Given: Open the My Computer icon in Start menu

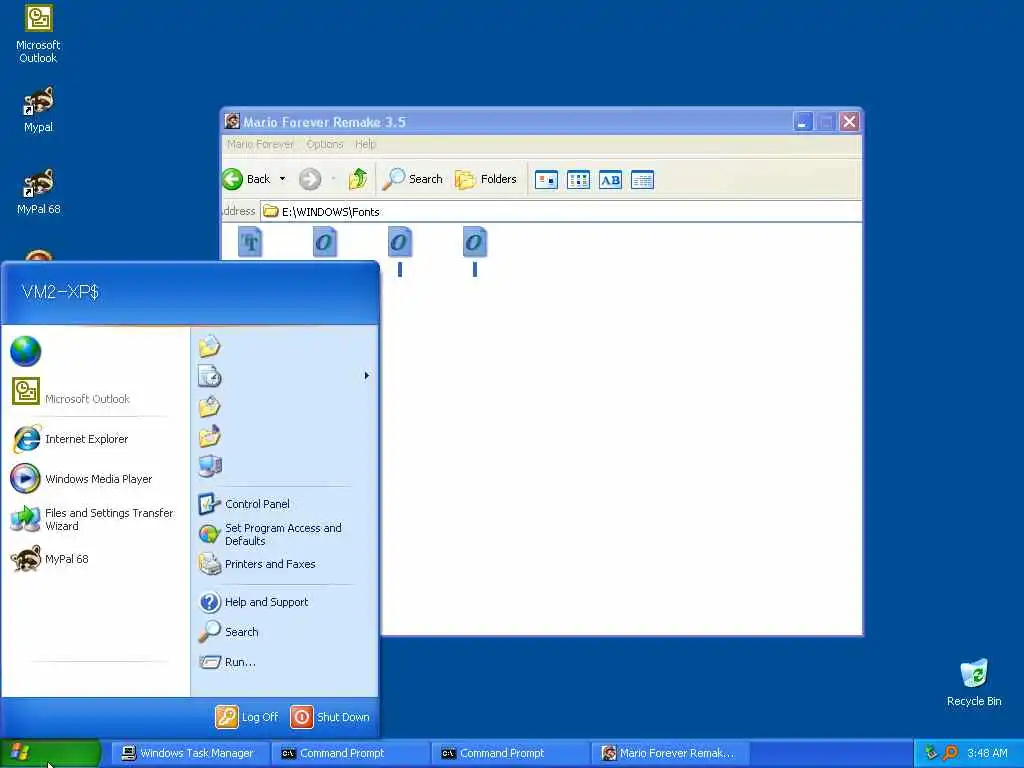Looking at the screenshot, I should pyautogui.click(x=210, y=466).
